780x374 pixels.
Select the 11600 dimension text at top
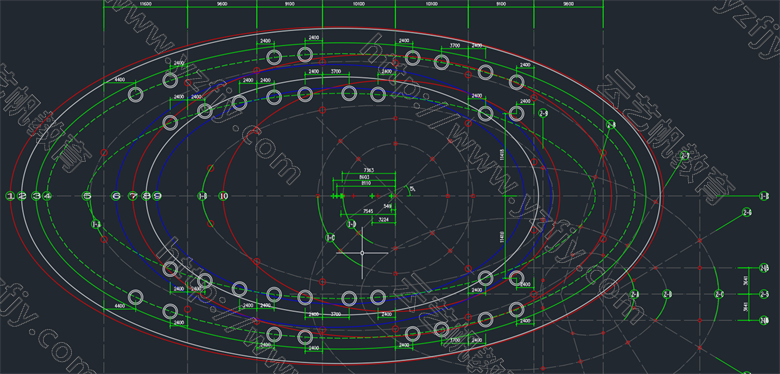click(x=145, y=4)
